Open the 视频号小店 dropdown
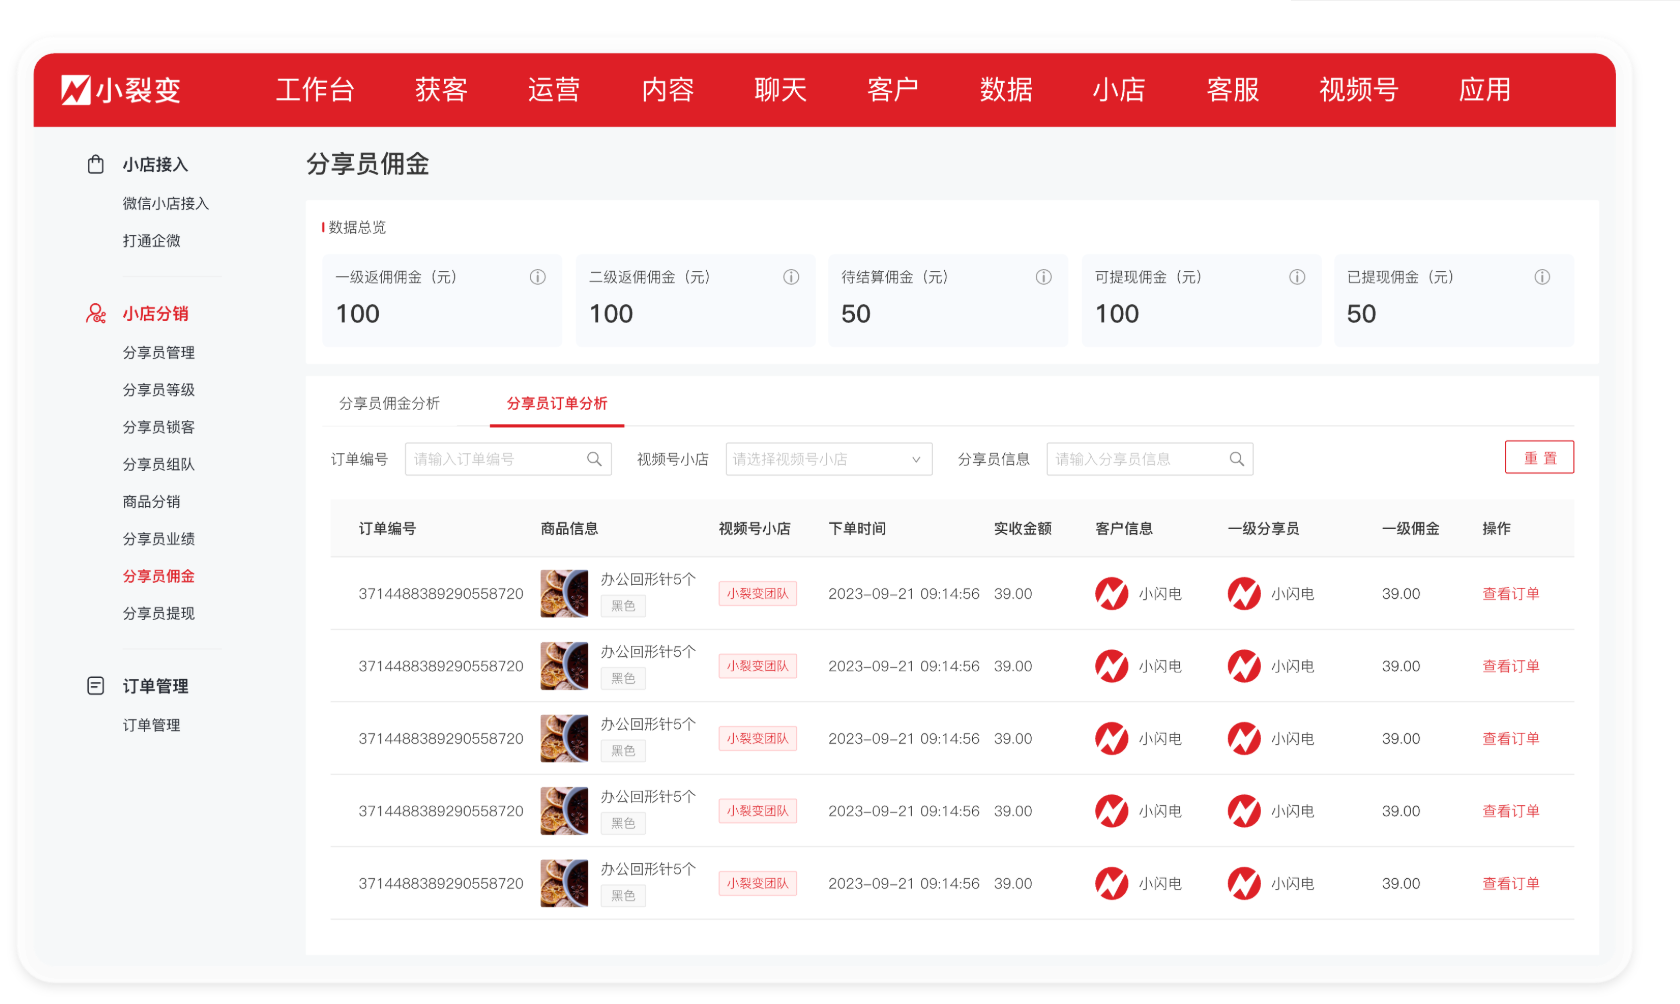1680x1004 pixels. pyautogui.click(x=829, y=459)
